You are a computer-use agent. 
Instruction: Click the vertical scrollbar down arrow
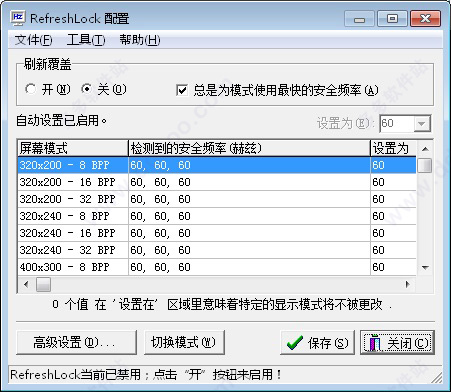[425, 267]
